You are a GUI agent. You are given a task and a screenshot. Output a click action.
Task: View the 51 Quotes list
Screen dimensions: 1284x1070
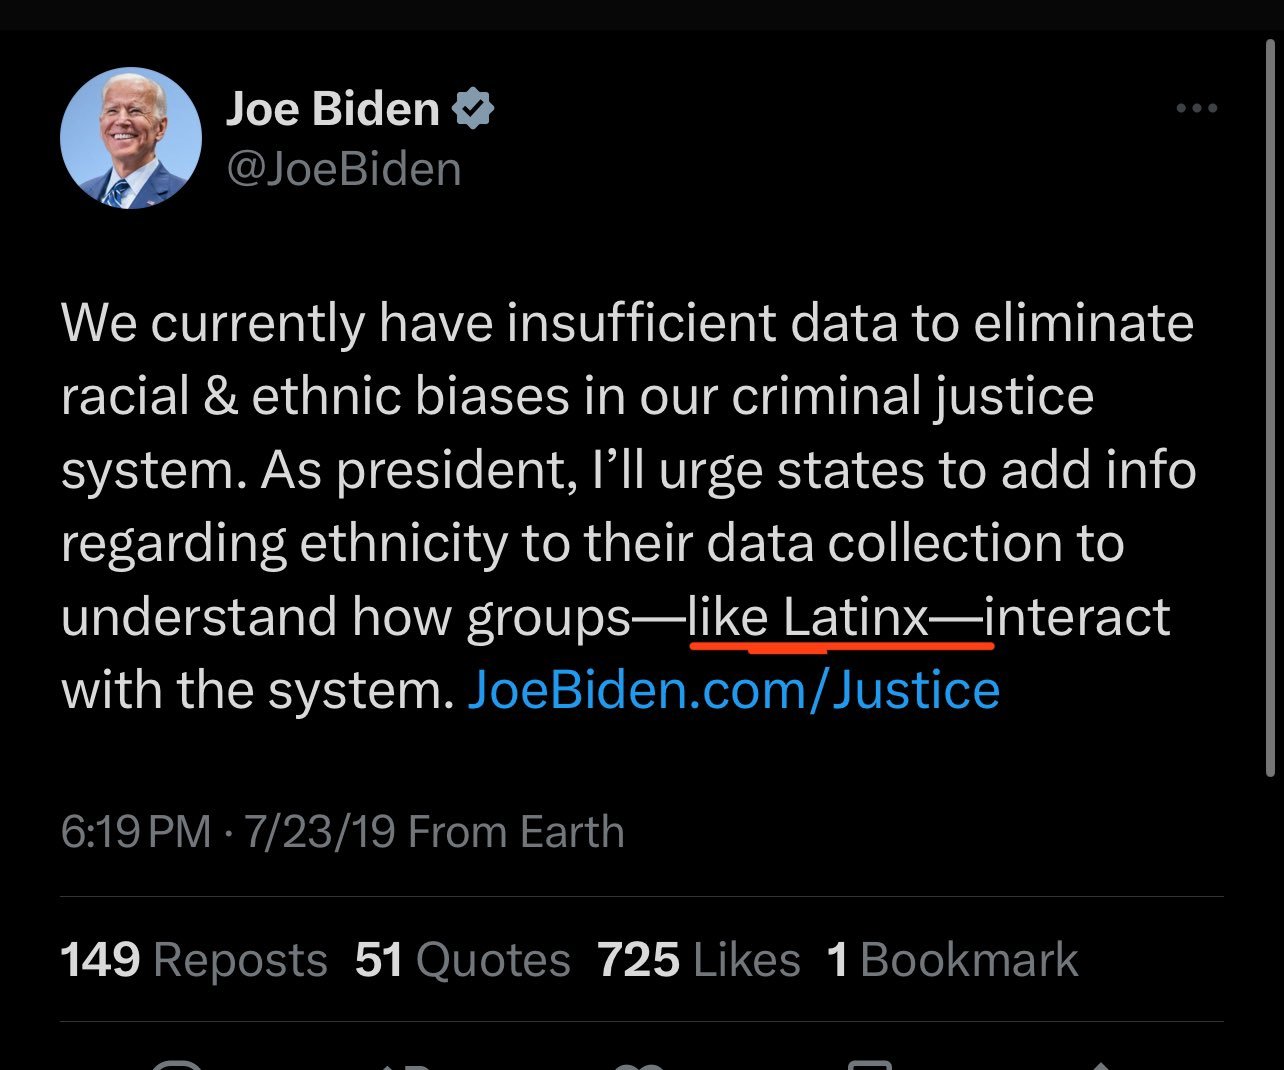[x=462, y=960]
